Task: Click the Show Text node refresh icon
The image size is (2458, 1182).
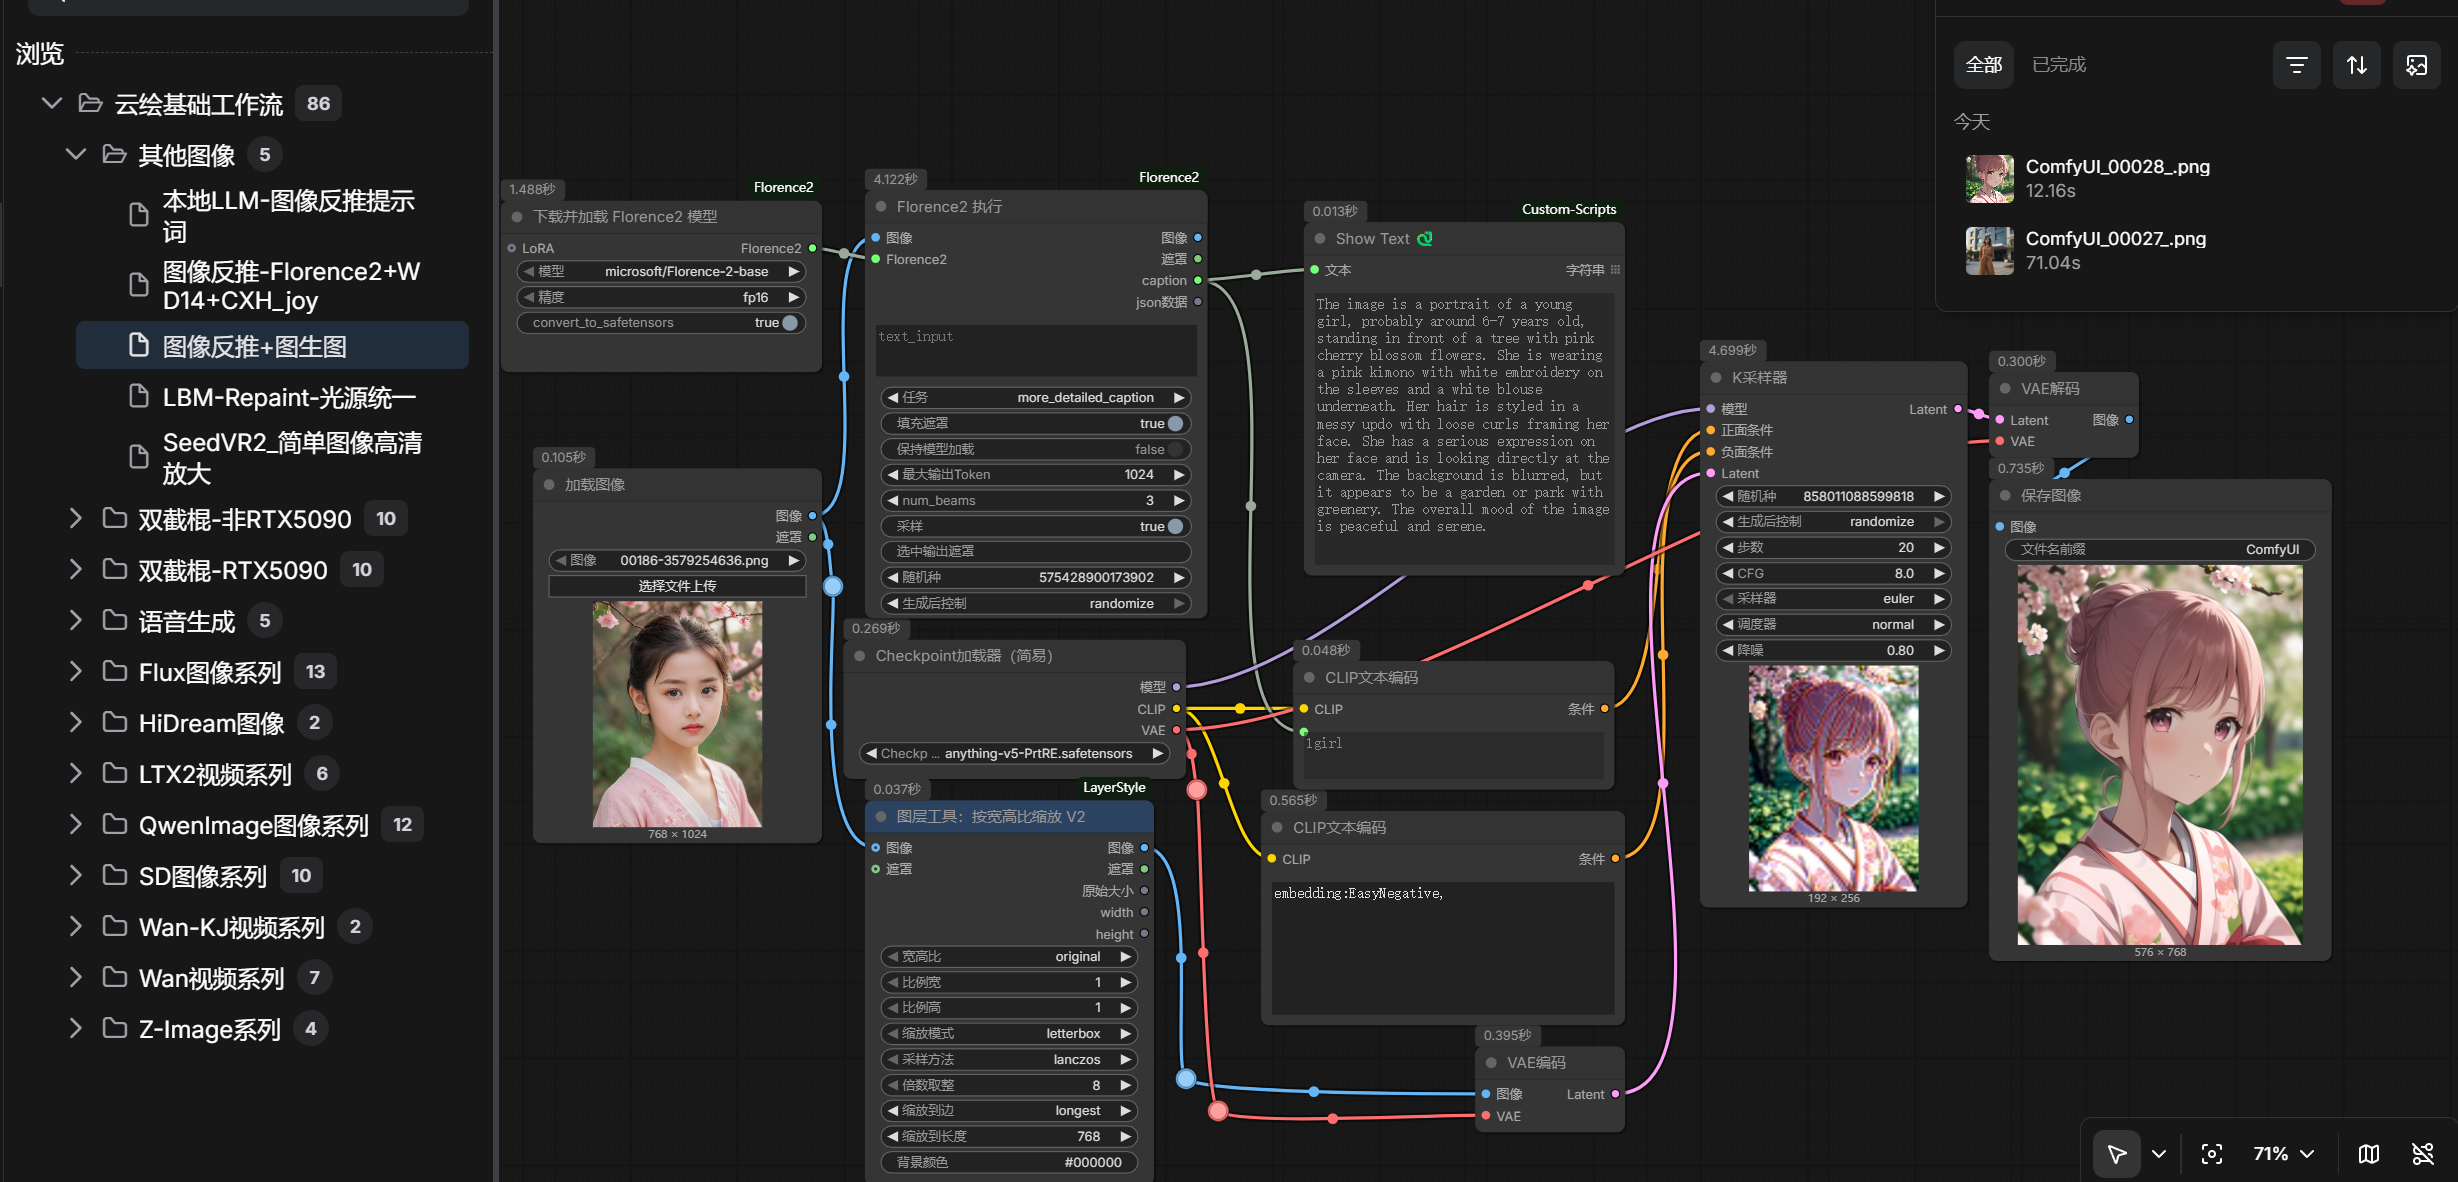Action: (x=1425, y=238)
